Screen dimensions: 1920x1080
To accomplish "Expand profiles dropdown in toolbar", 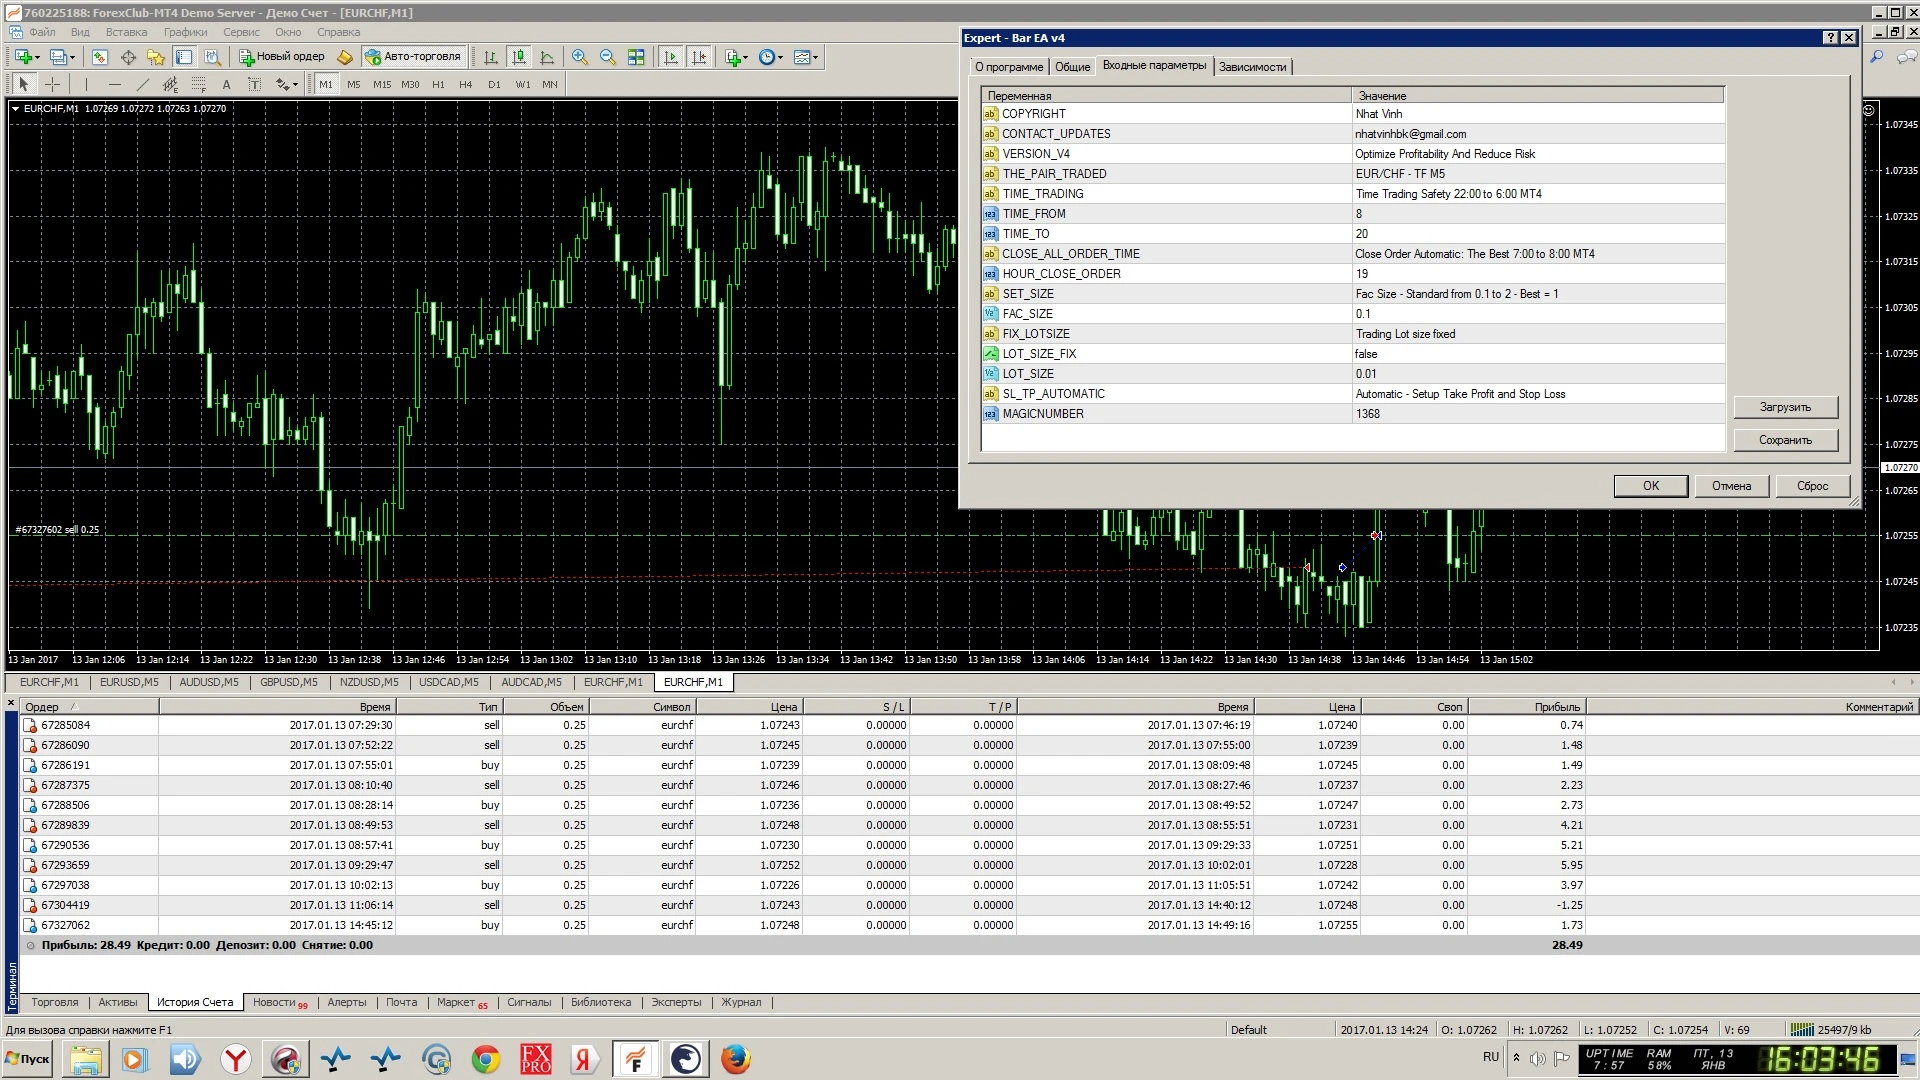I will click(x=72, y=58).
